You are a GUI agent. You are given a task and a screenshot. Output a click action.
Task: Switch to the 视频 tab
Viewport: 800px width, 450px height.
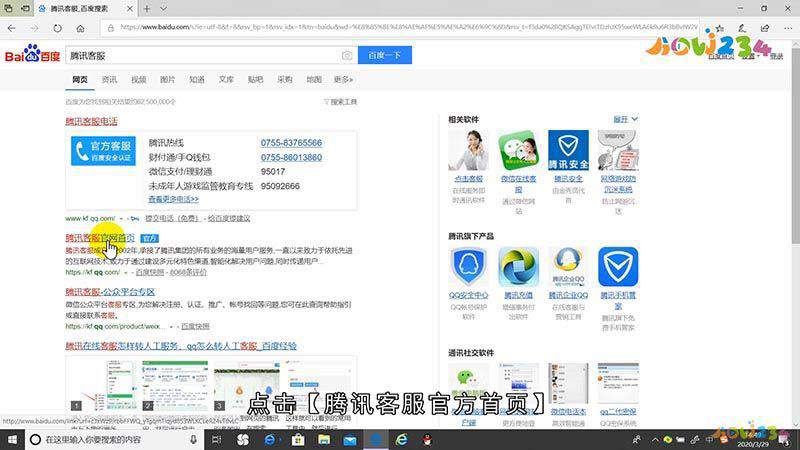point(138,80)
